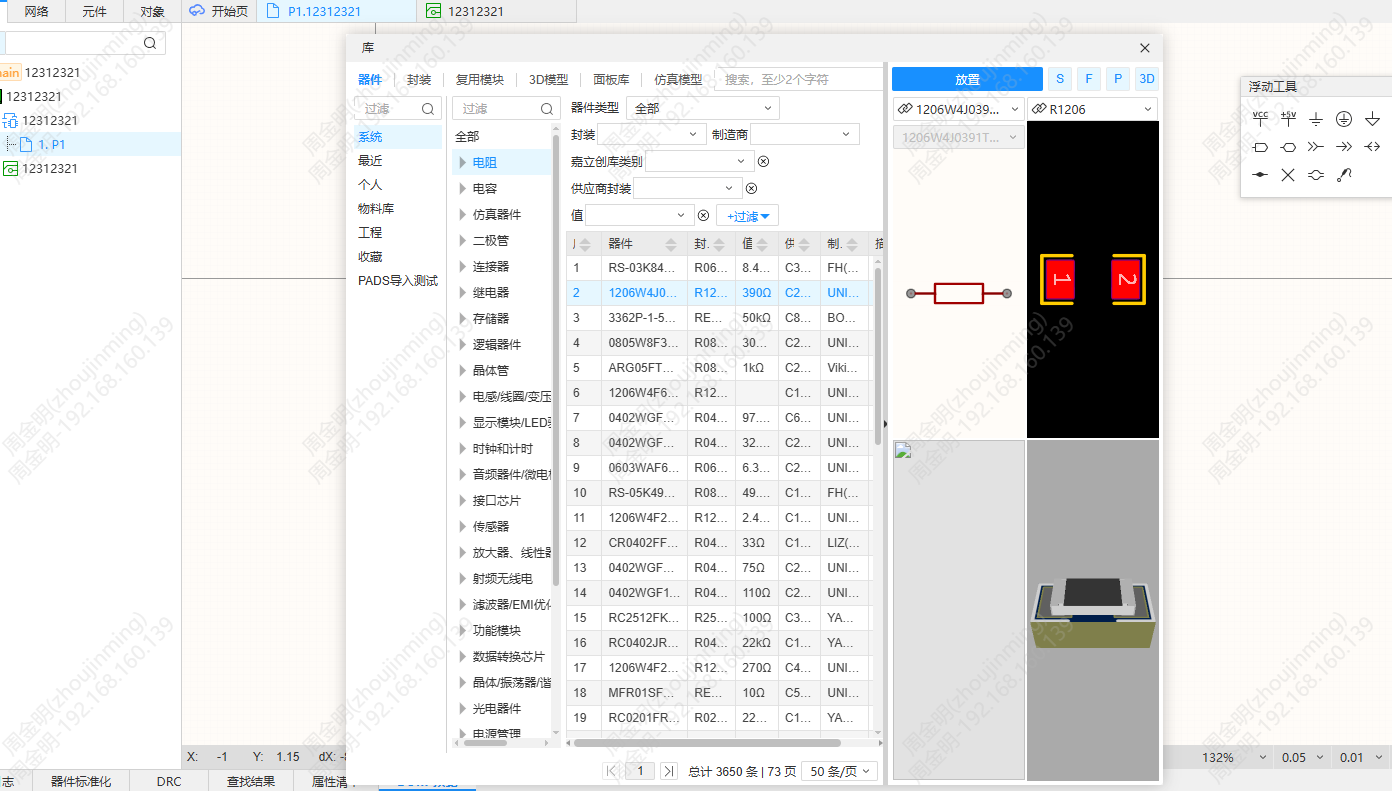
Task: Open the 供应商封装 dropdown
Action: pyautogui.click(x=688, y=188)
